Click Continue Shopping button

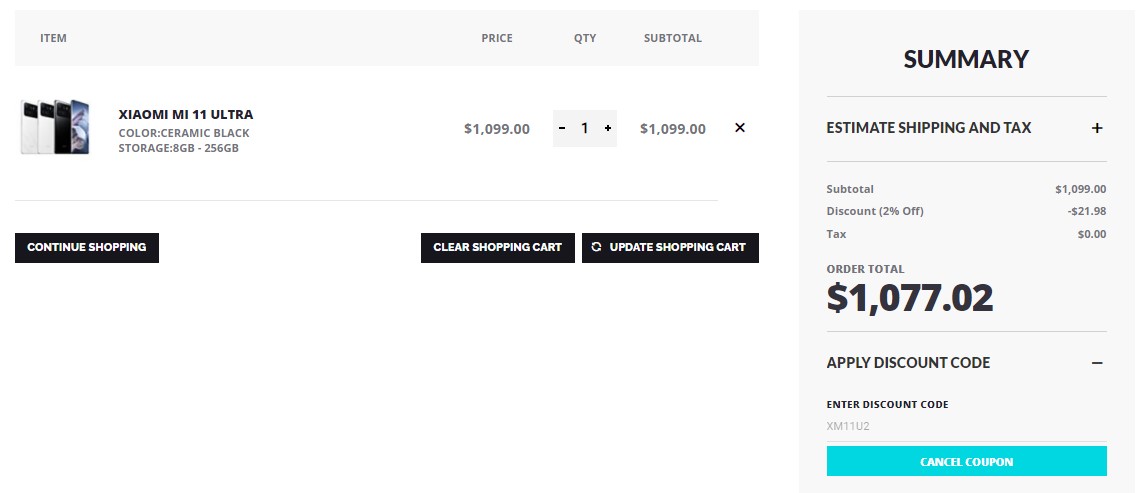[x=87, y=247]
